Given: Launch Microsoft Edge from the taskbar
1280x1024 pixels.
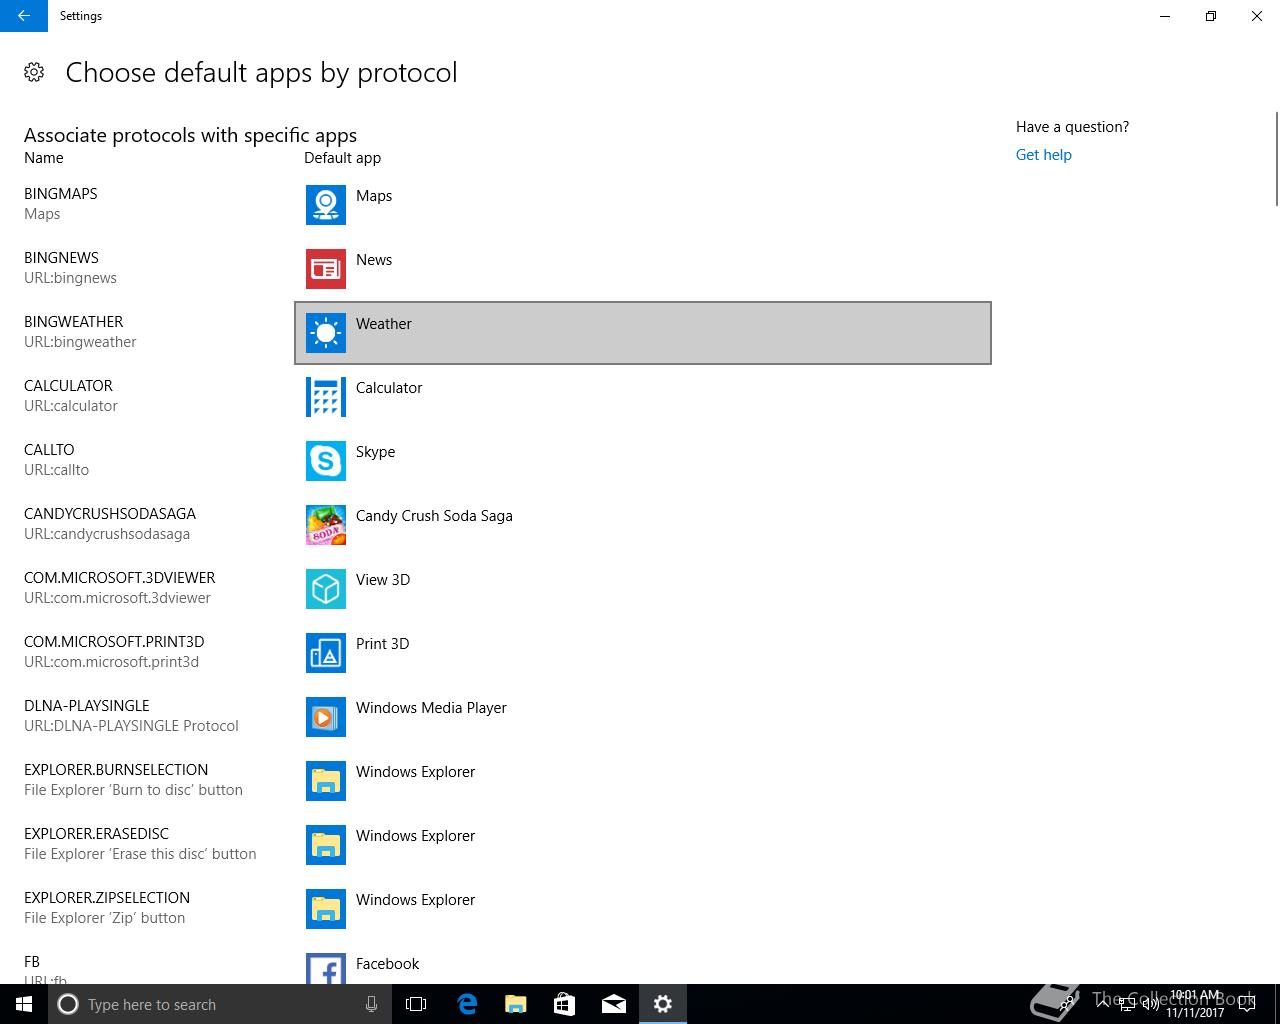Looking at the screenshot, I should tap(467, 1004).
